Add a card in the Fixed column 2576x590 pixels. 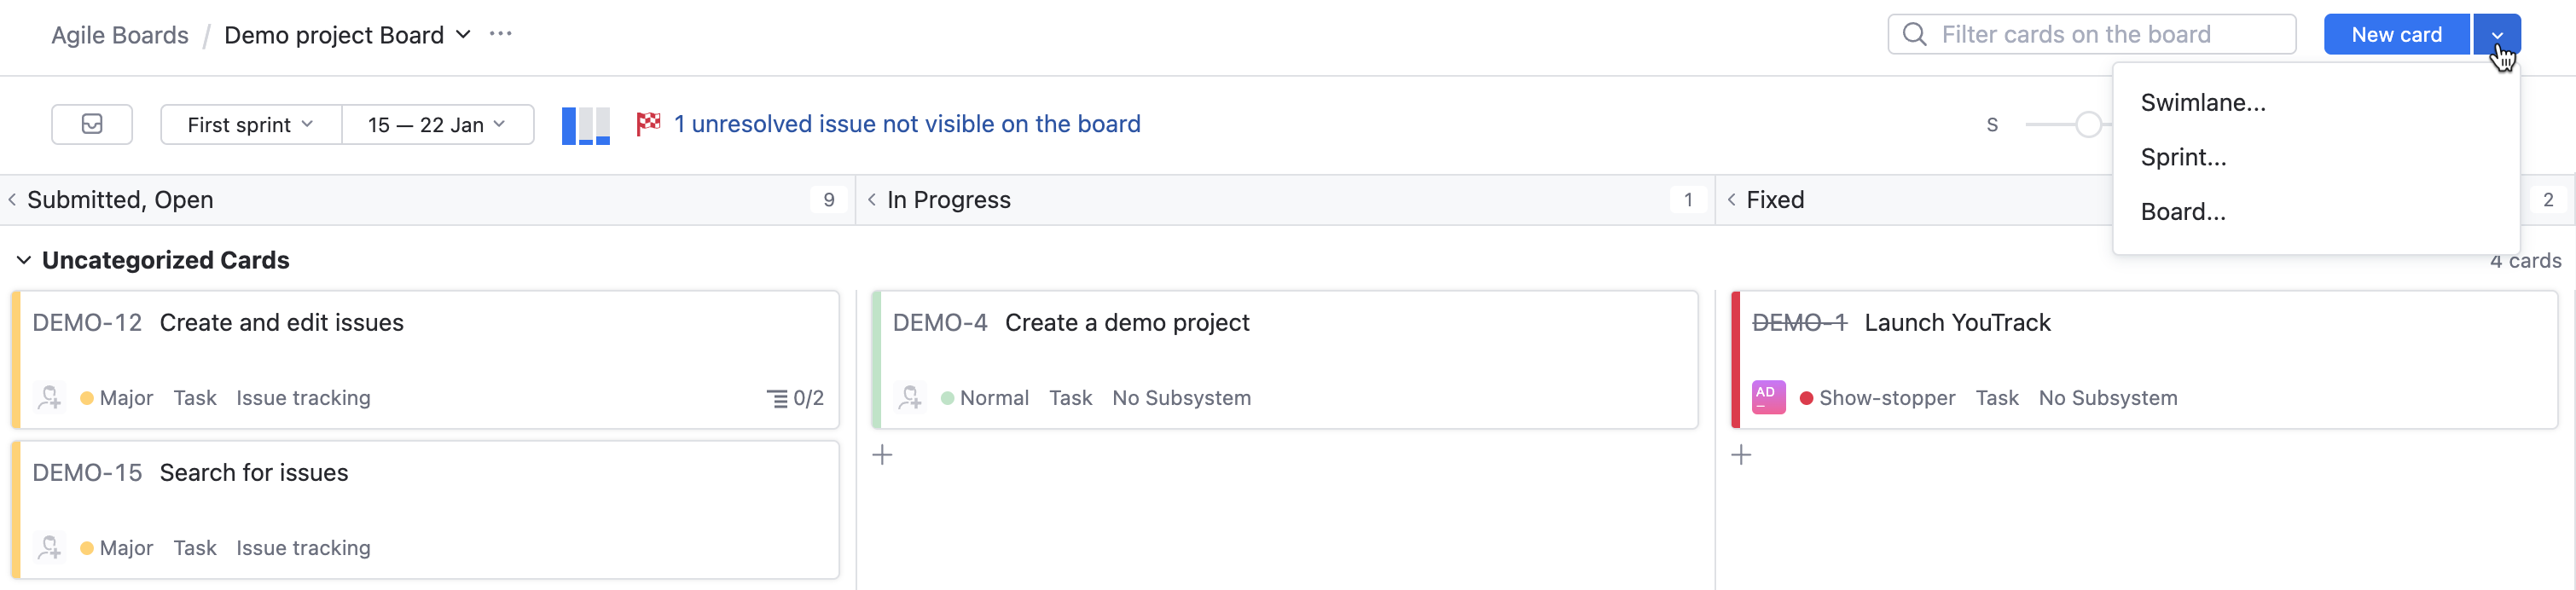[1742, 454]
